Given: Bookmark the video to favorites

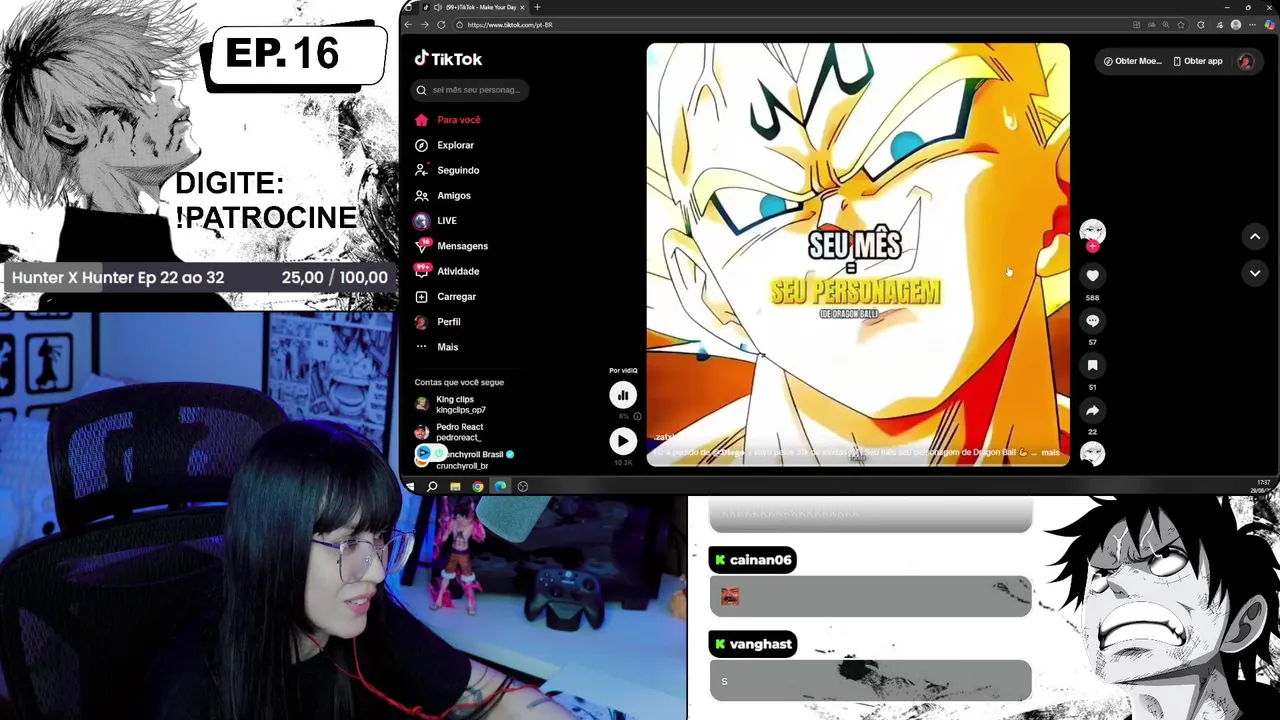Looking at the screenshot, I should click(x=1092, y=366).
